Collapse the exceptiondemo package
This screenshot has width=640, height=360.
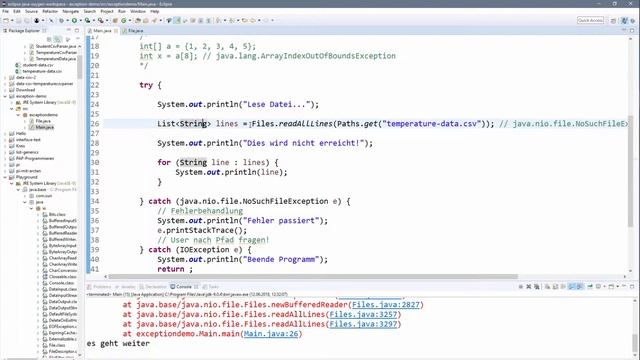pyautogui.click(x=18, y=115)
